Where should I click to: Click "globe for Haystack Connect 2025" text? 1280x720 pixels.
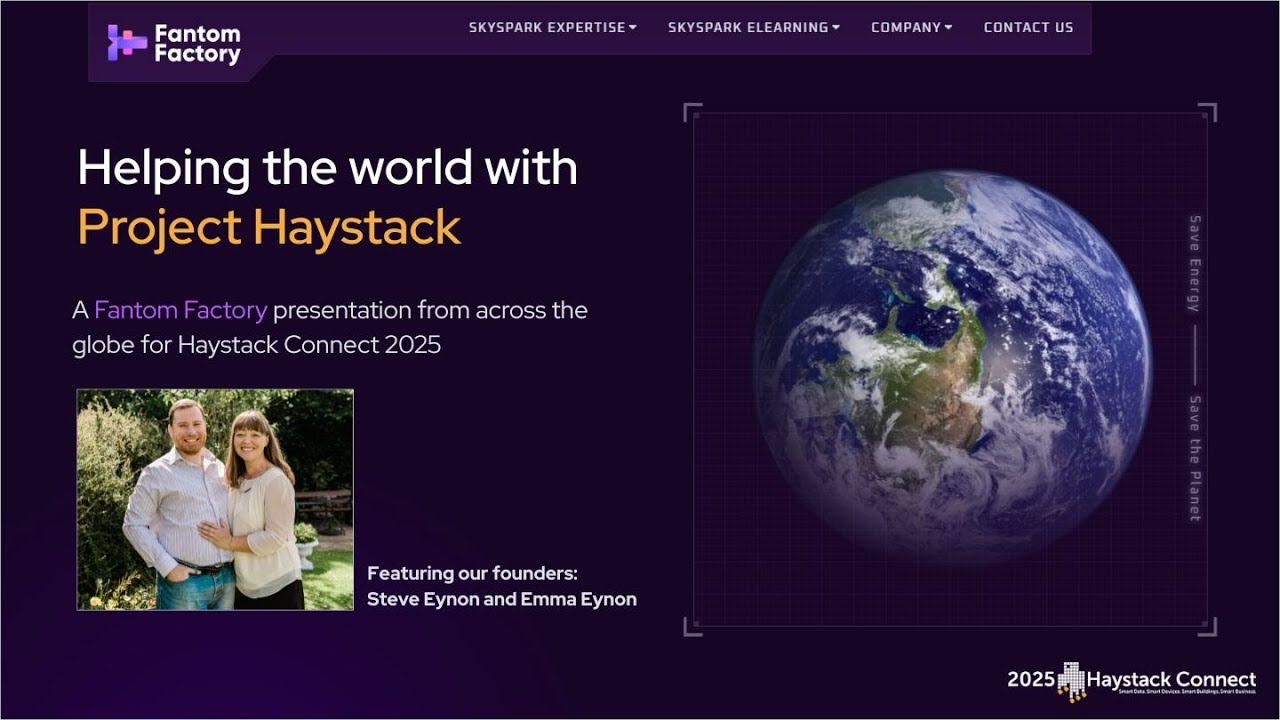pos(257,346)
